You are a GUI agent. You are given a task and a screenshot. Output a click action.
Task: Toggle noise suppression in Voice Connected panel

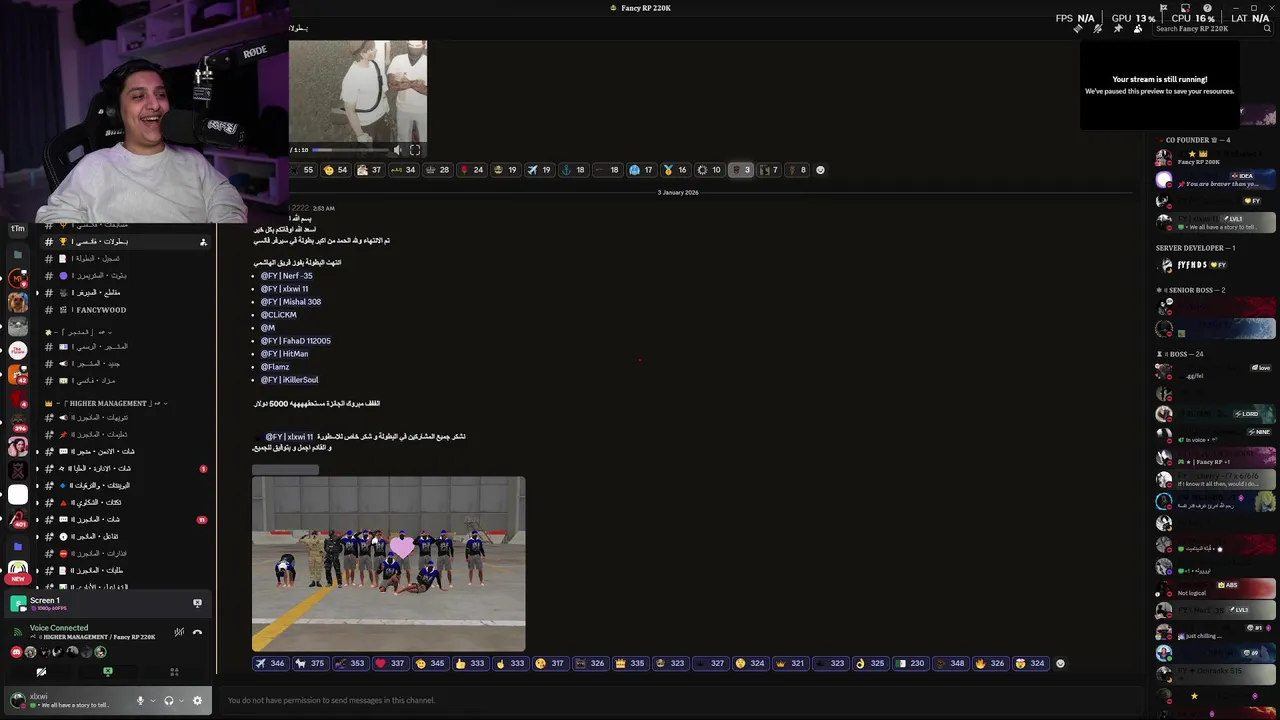(x=179, y=632)
